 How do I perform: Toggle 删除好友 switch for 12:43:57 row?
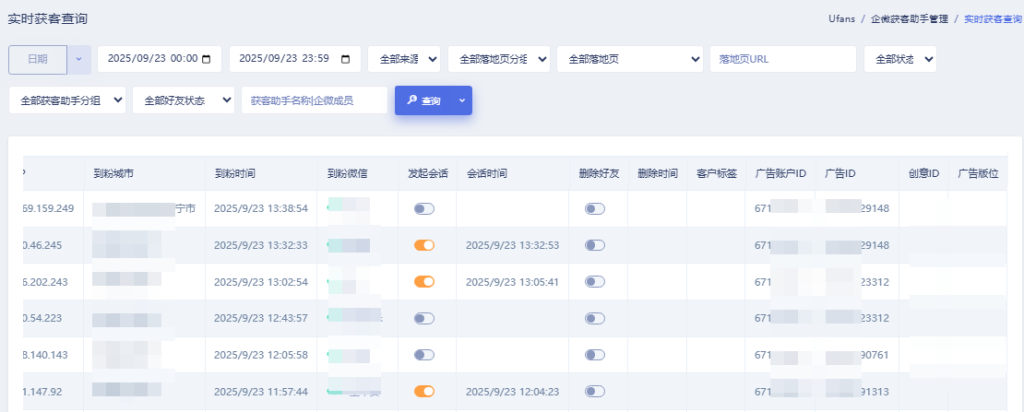(x=595, y=318)
